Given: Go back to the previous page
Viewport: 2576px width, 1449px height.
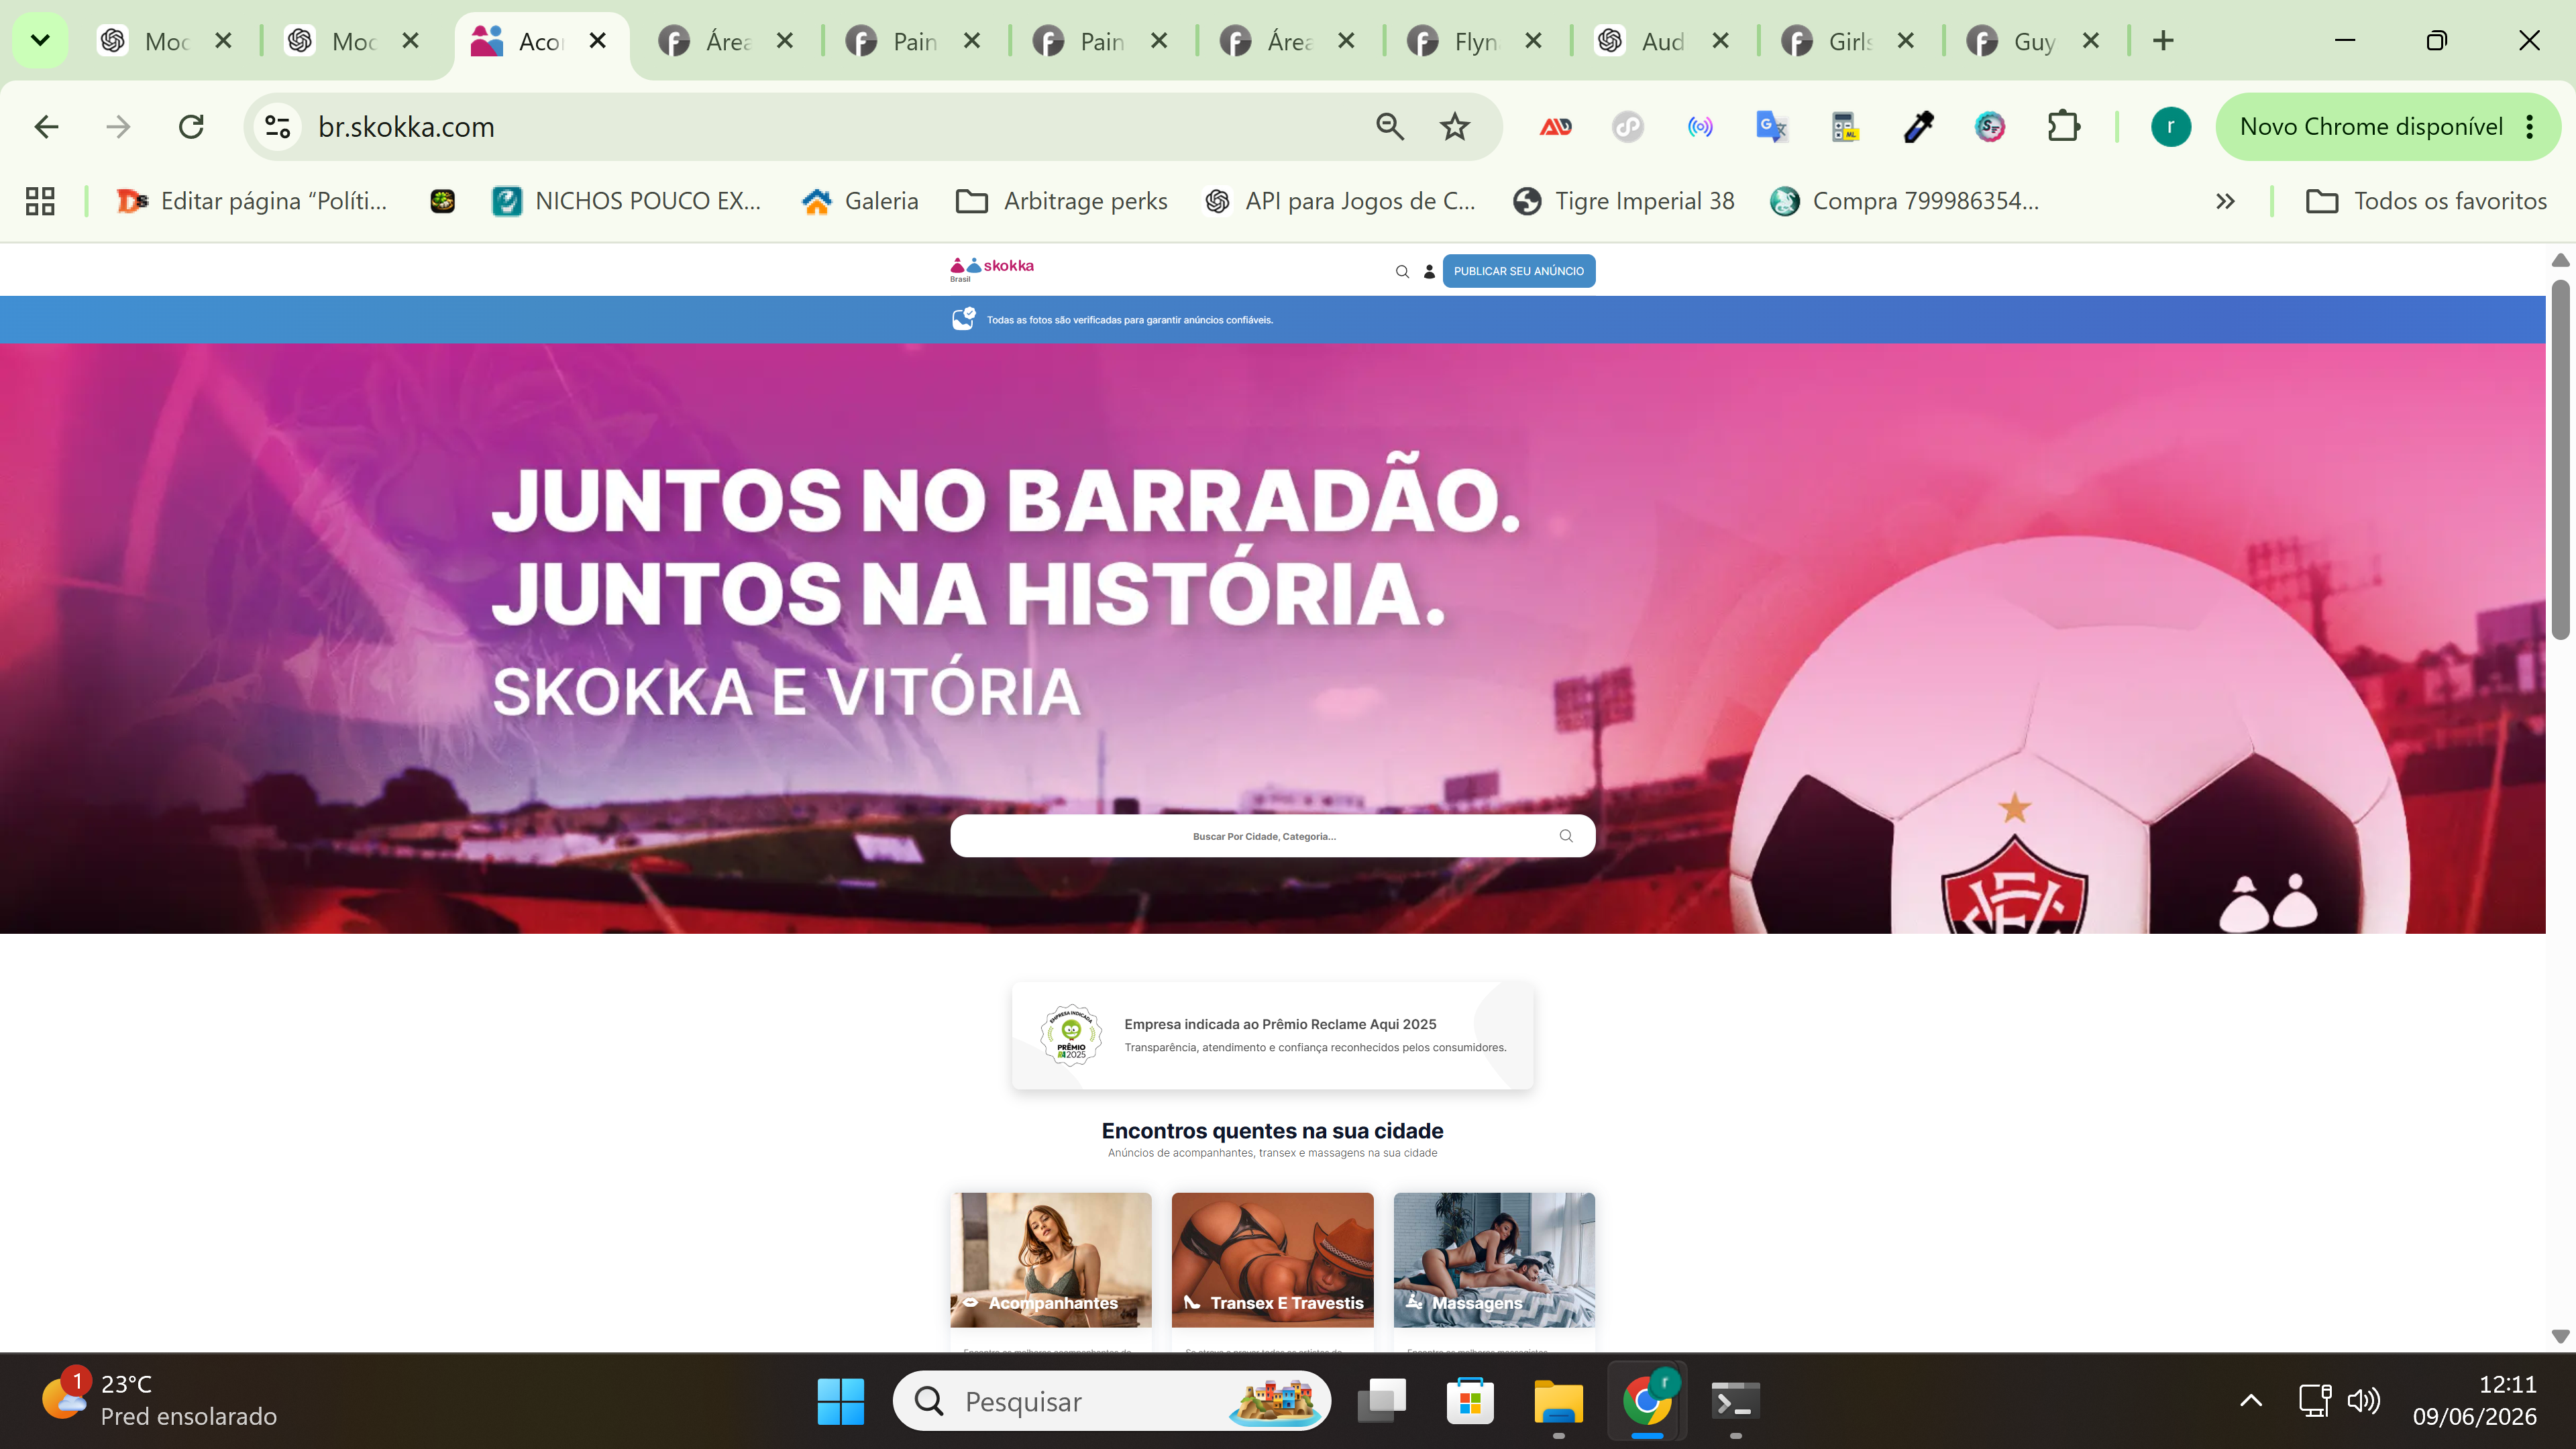Looking at the screenshot, I should click(46, 127).
